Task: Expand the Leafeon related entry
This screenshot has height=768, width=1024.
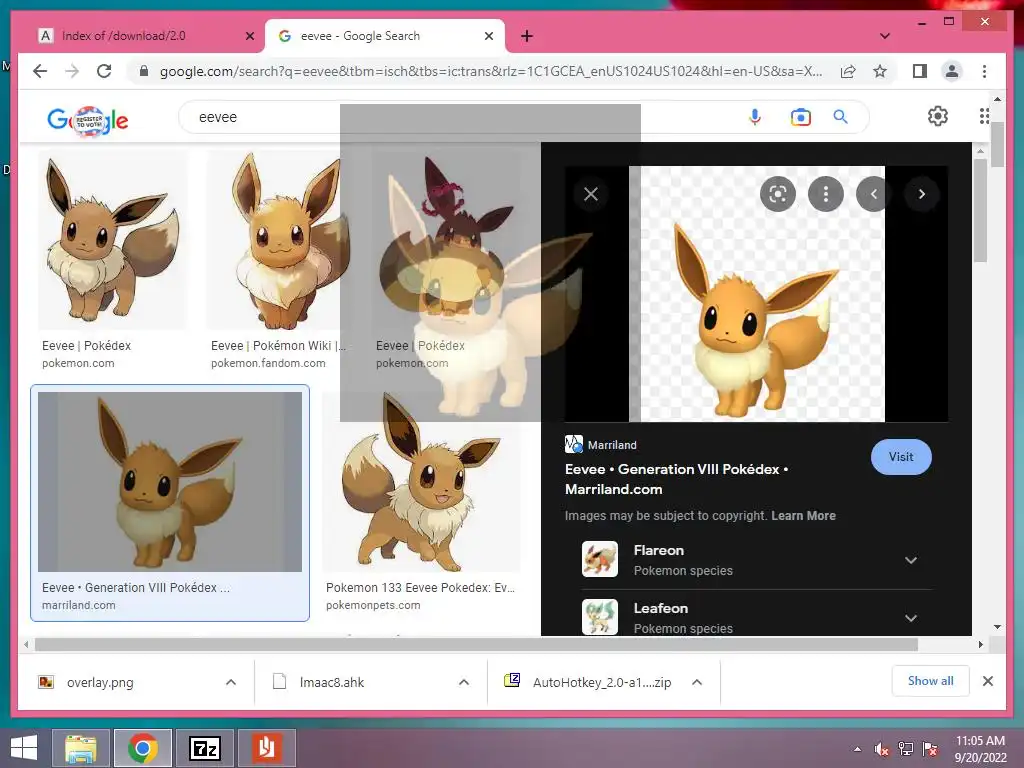Action: 911,618
